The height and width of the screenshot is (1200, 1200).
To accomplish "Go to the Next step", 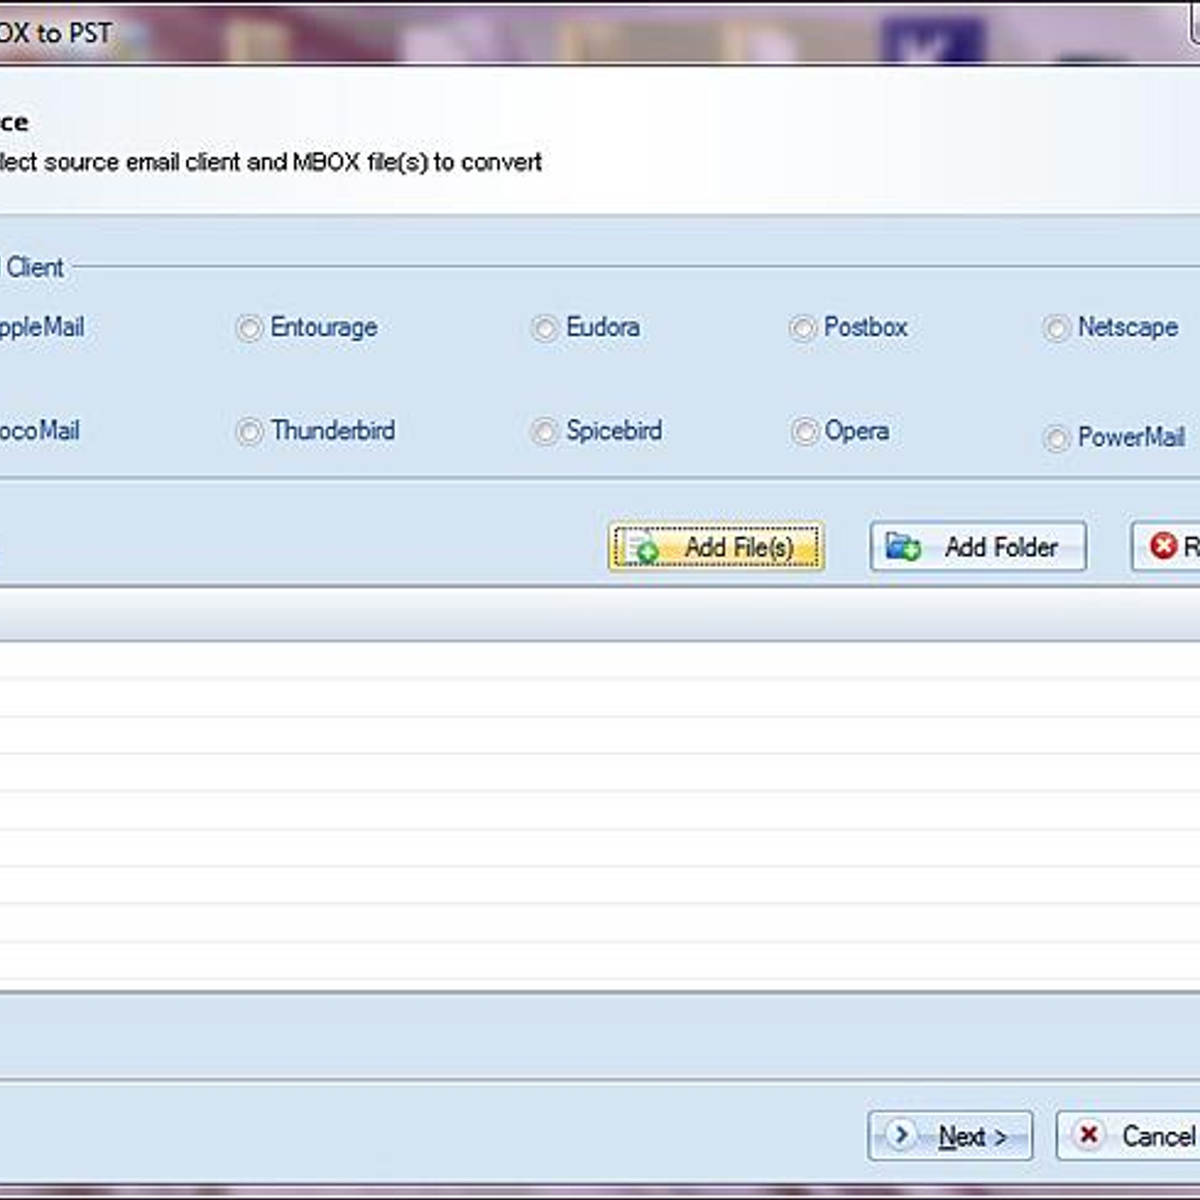I will (x=950, y=1136).
